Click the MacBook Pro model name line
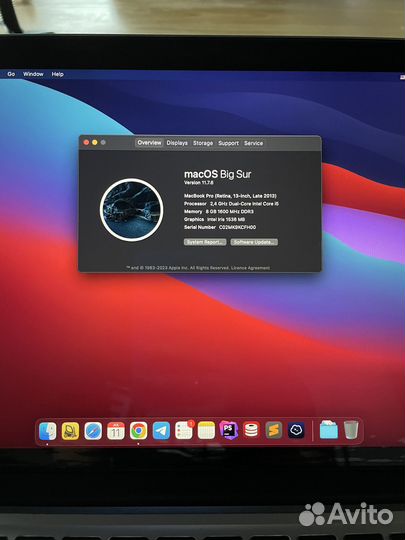This screenshot has height=540, width=405. tap(230, 196)
